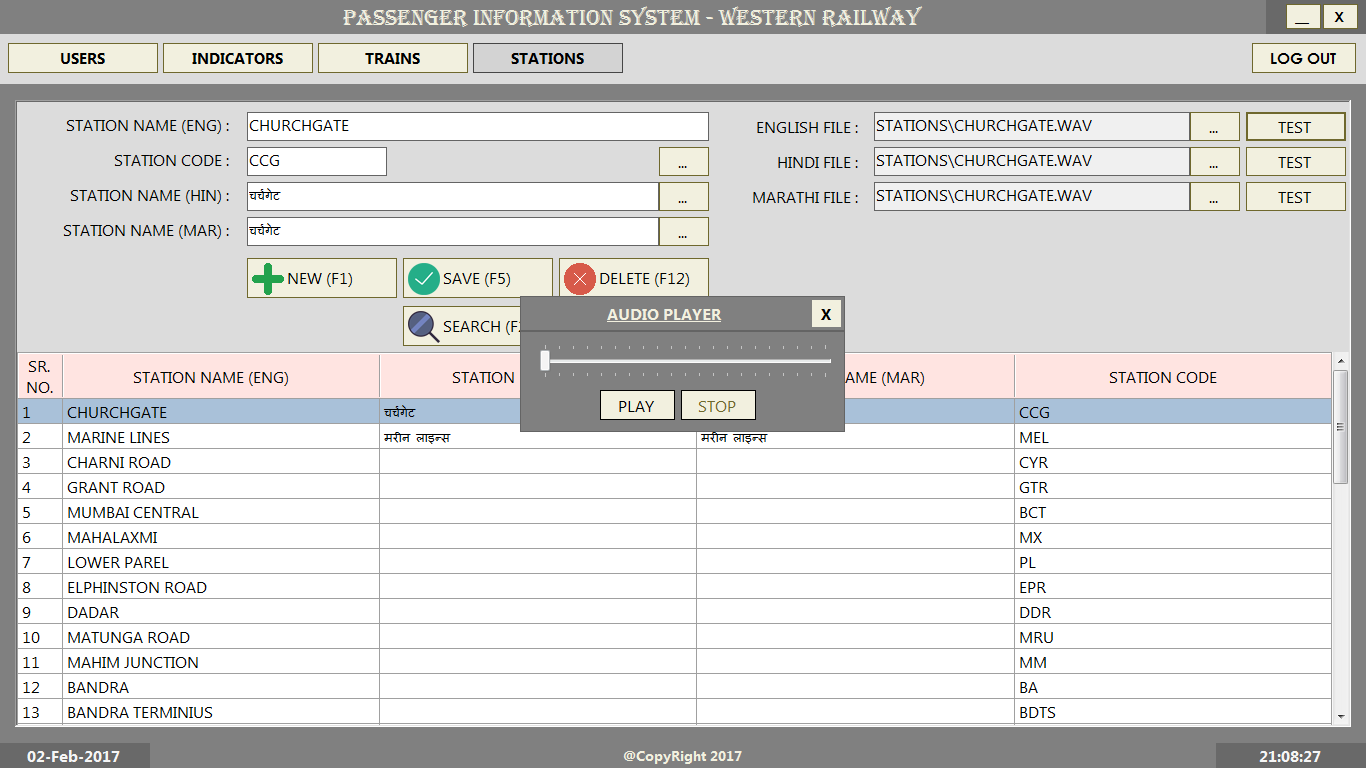
Task: Browse for the English file
Action: (1214, 127)
